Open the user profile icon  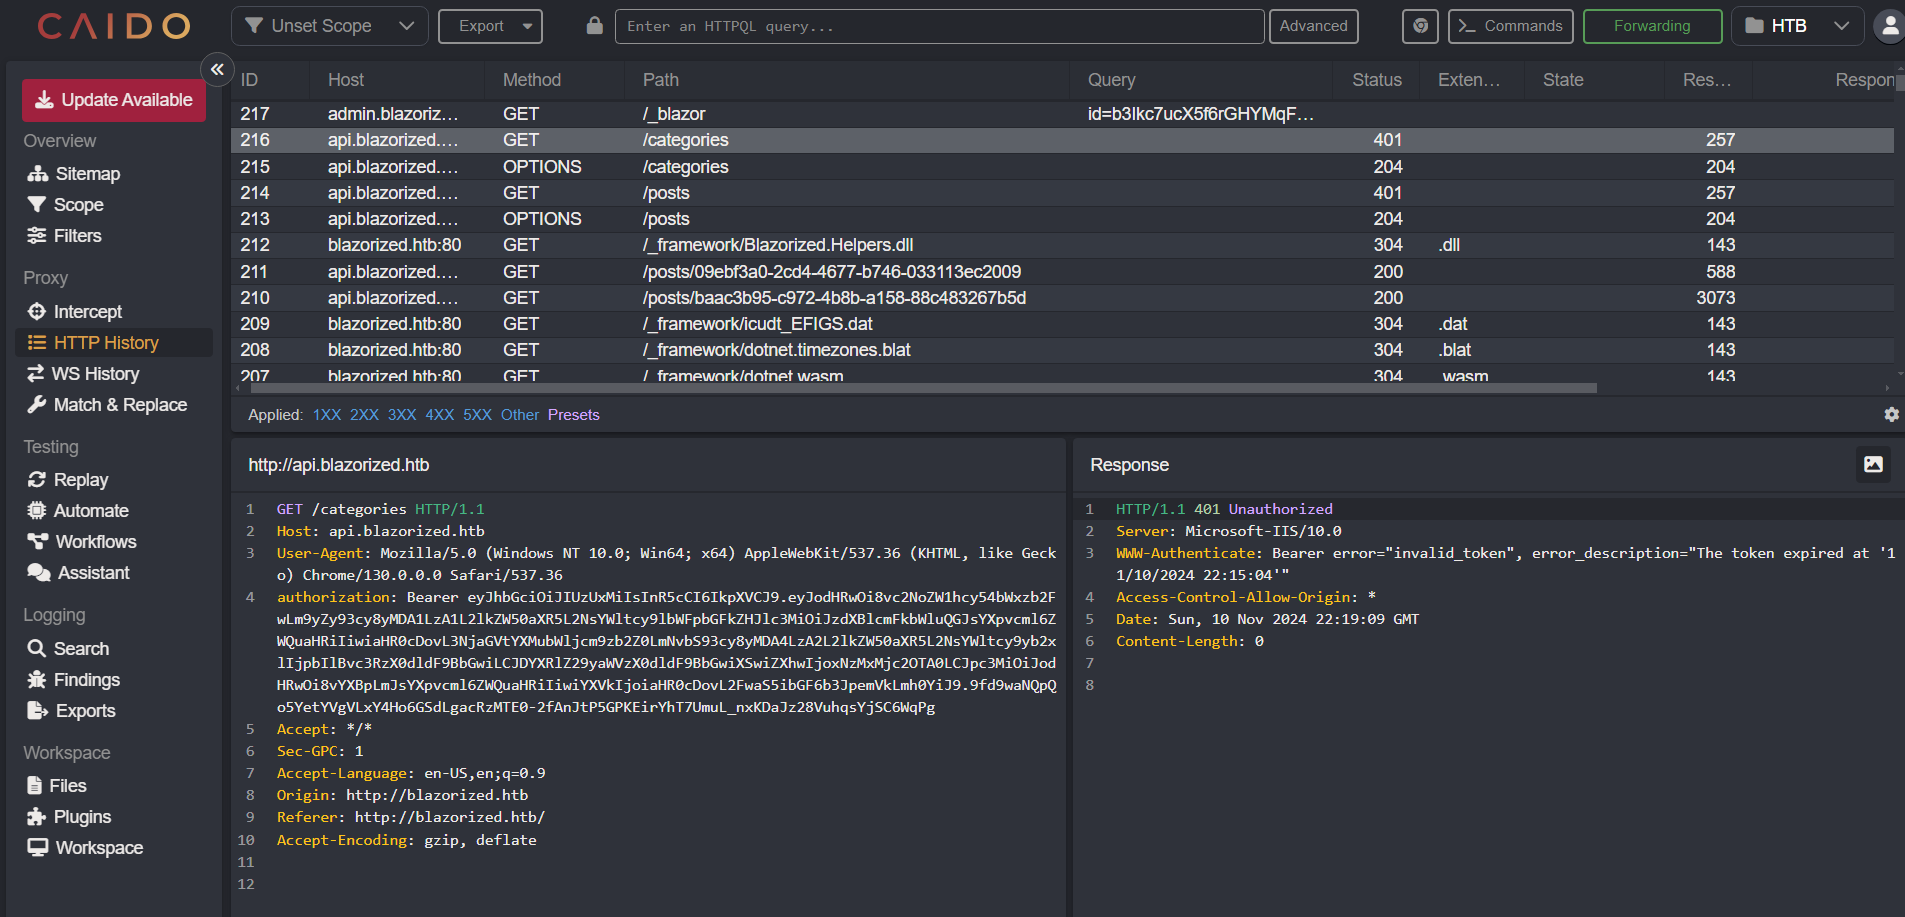click(1889, 26)
